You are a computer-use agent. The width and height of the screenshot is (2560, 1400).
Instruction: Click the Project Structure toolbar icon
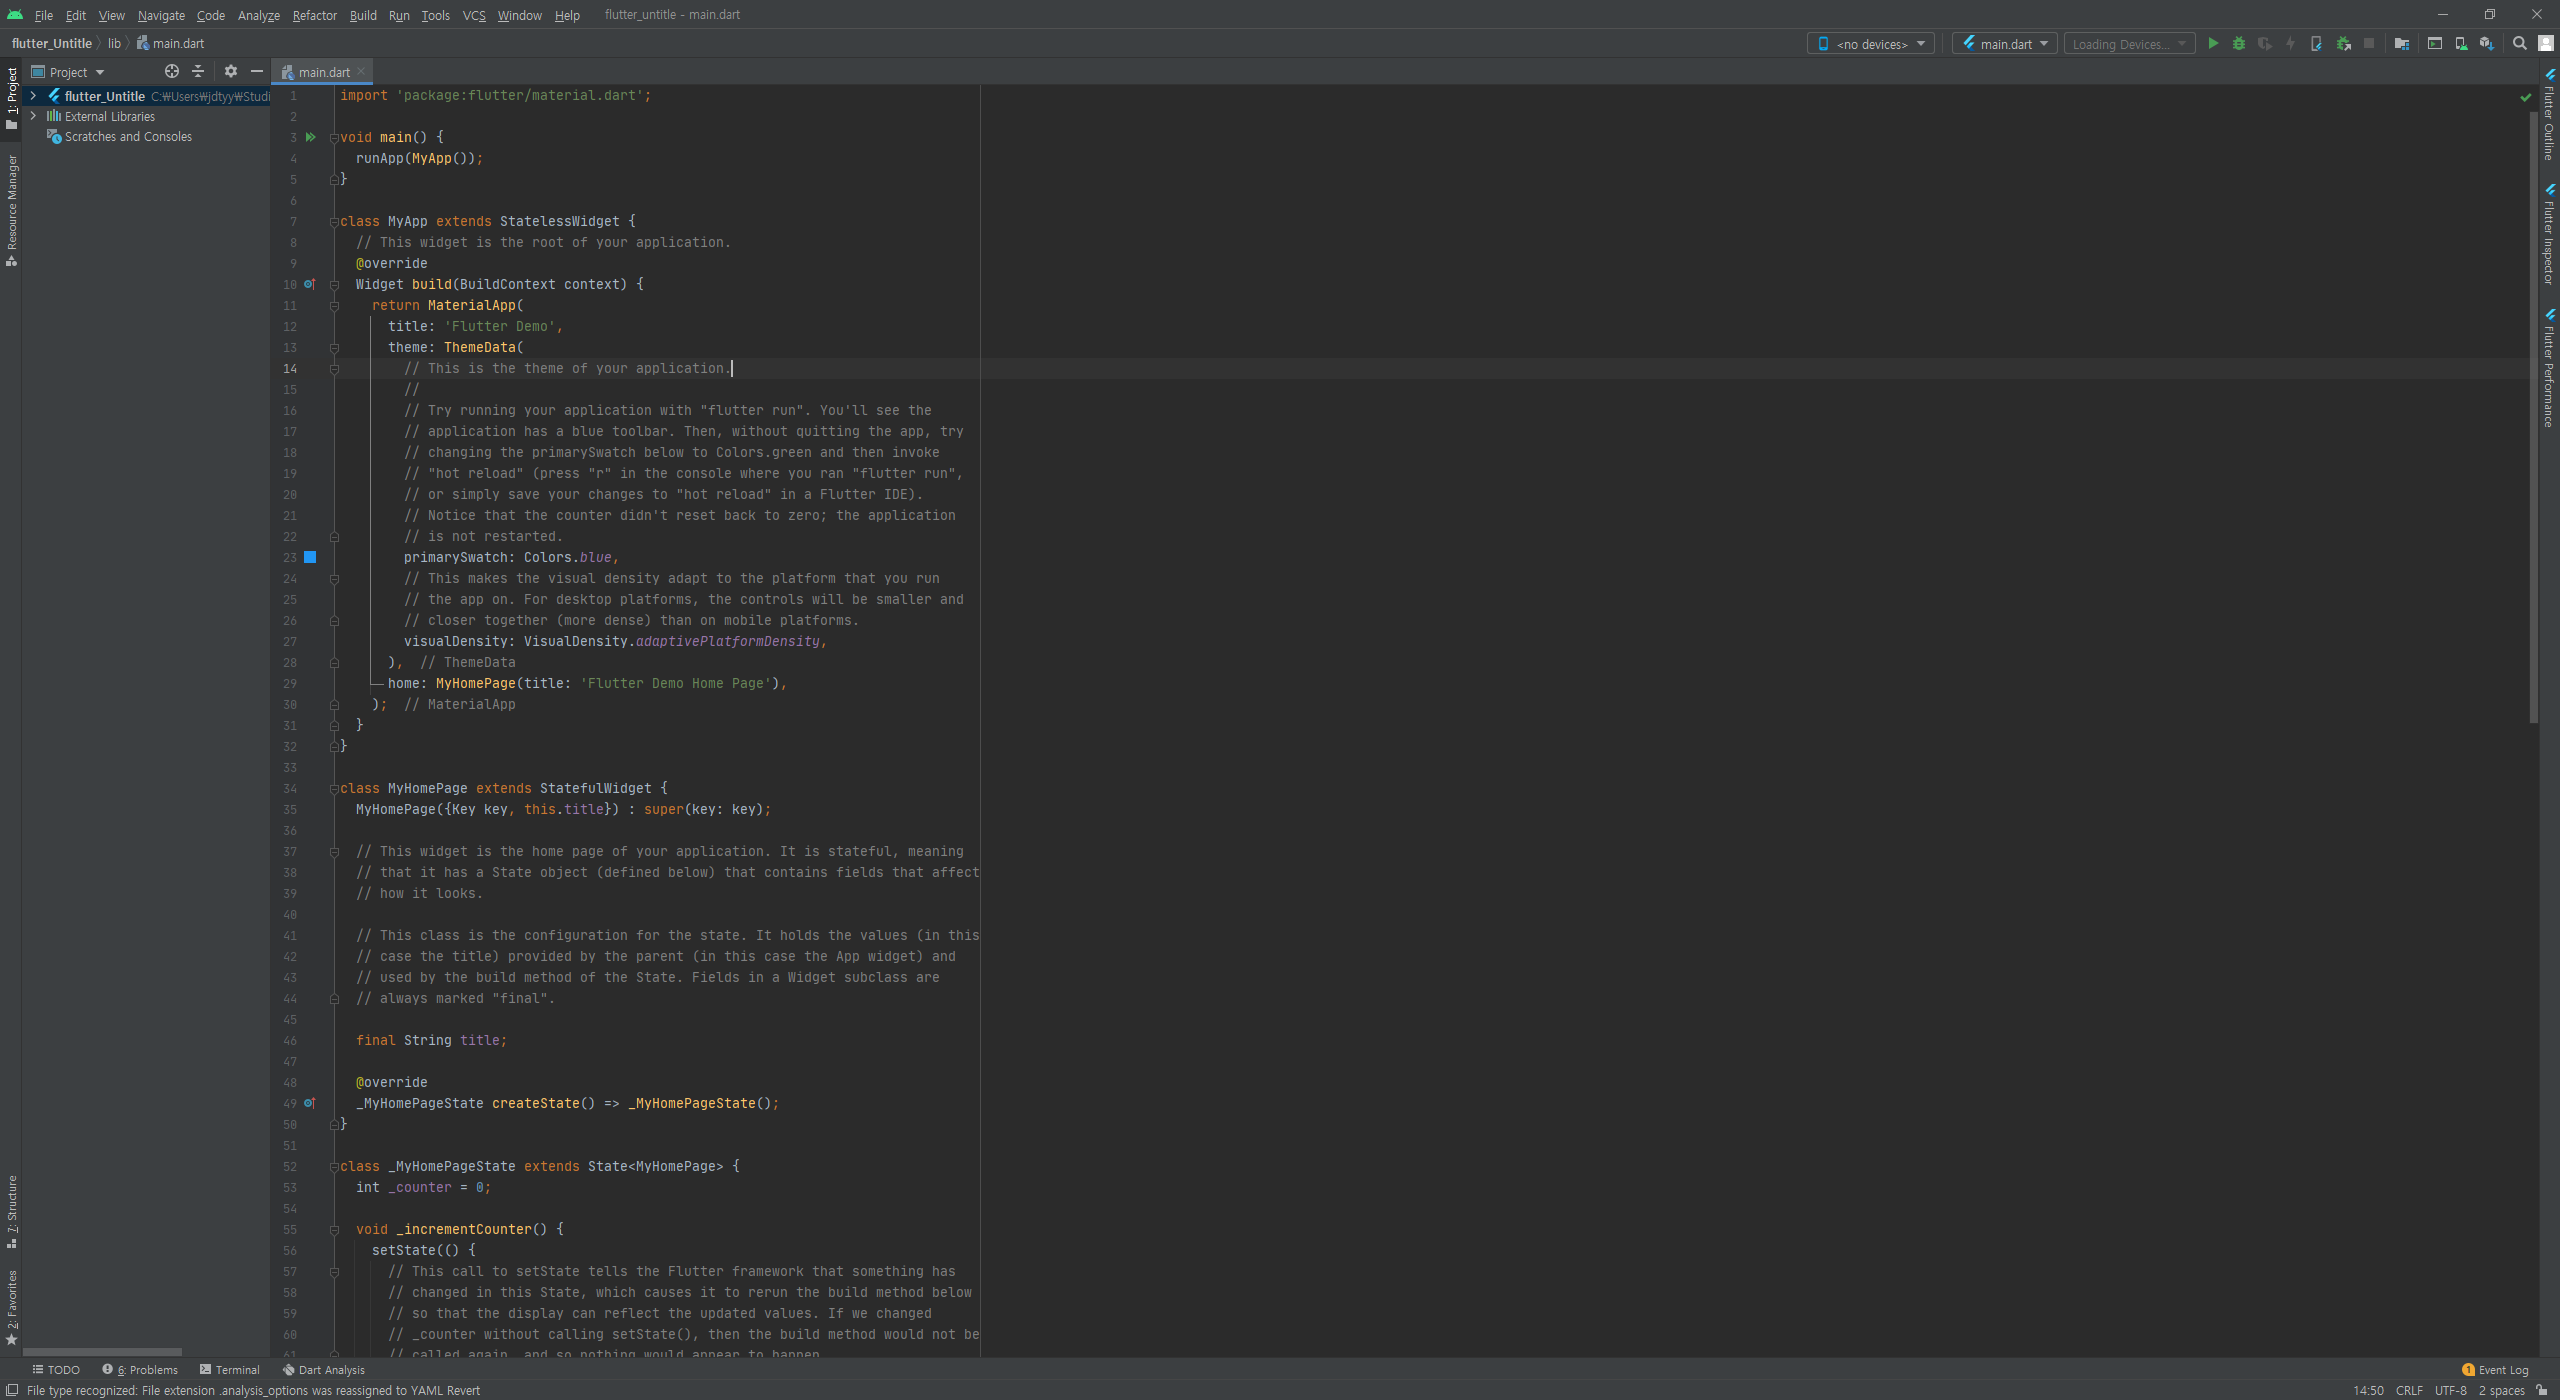click(x=2402, y=44)
